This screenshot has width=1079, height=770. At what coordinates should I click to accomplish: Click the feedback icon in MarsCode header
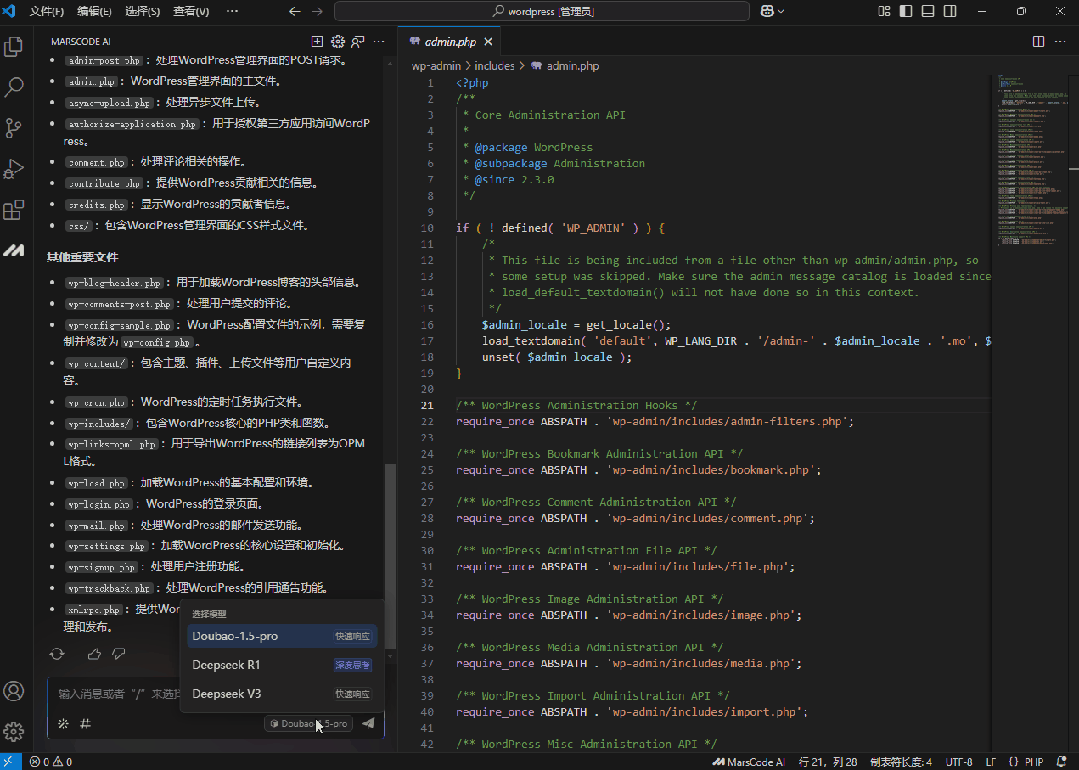[358, 42]
